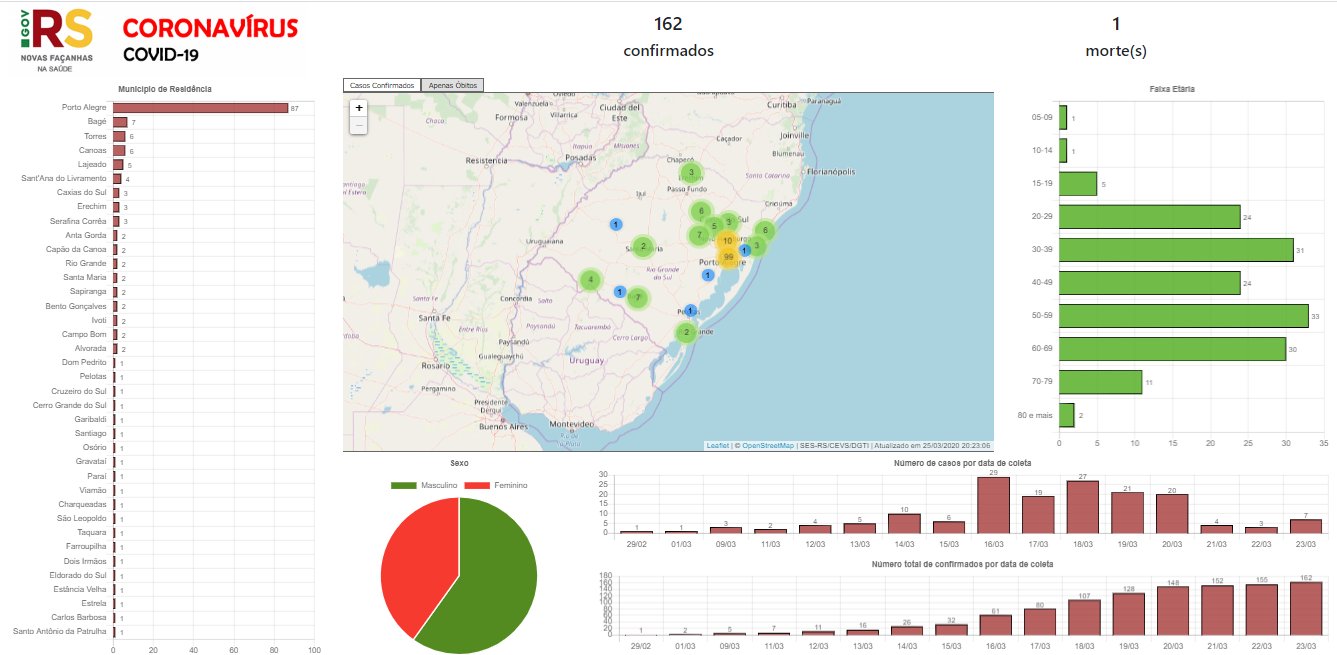The image size is (1337, 655).
Task: Switch to Apenas Óbitos map tab
Action: (453, 85)
